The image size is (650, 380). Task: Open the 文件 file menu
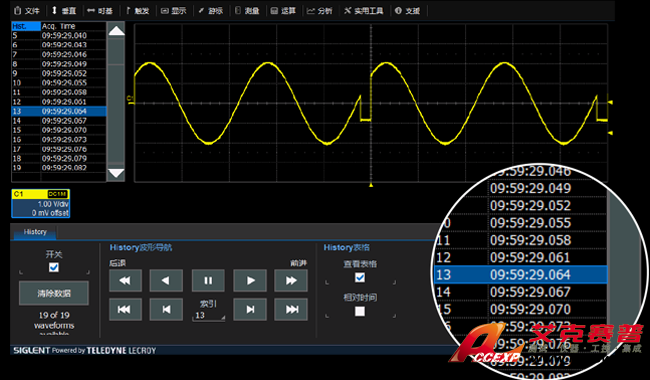(27, 11)
